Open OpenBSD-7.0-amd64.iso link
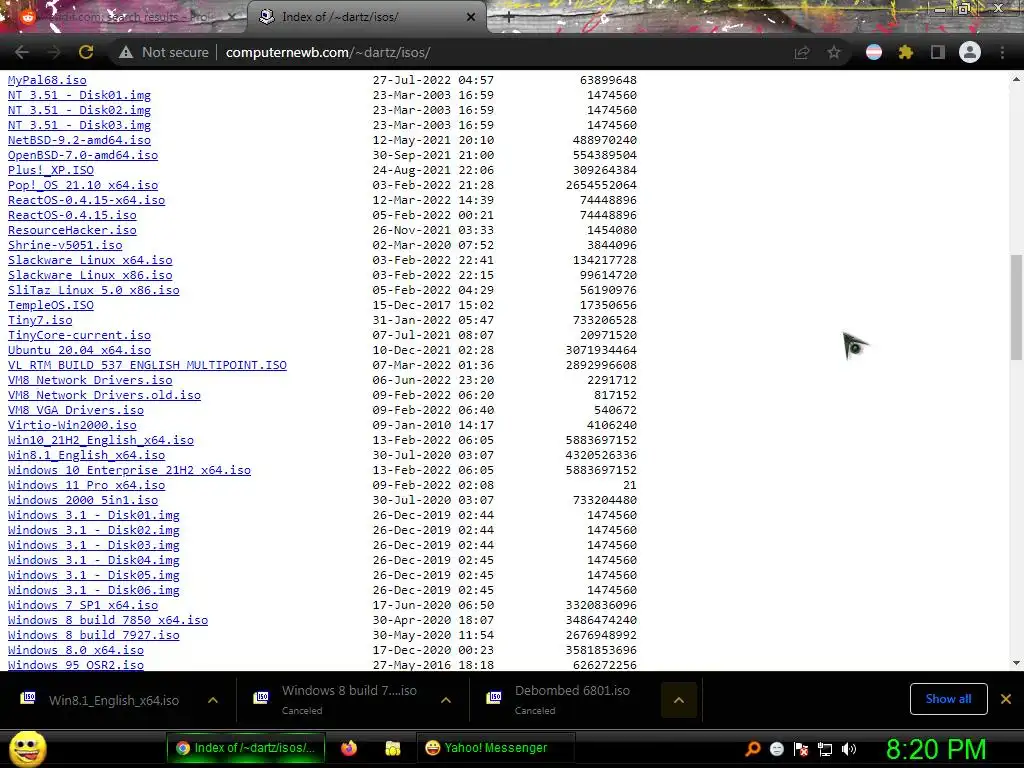 83,155
